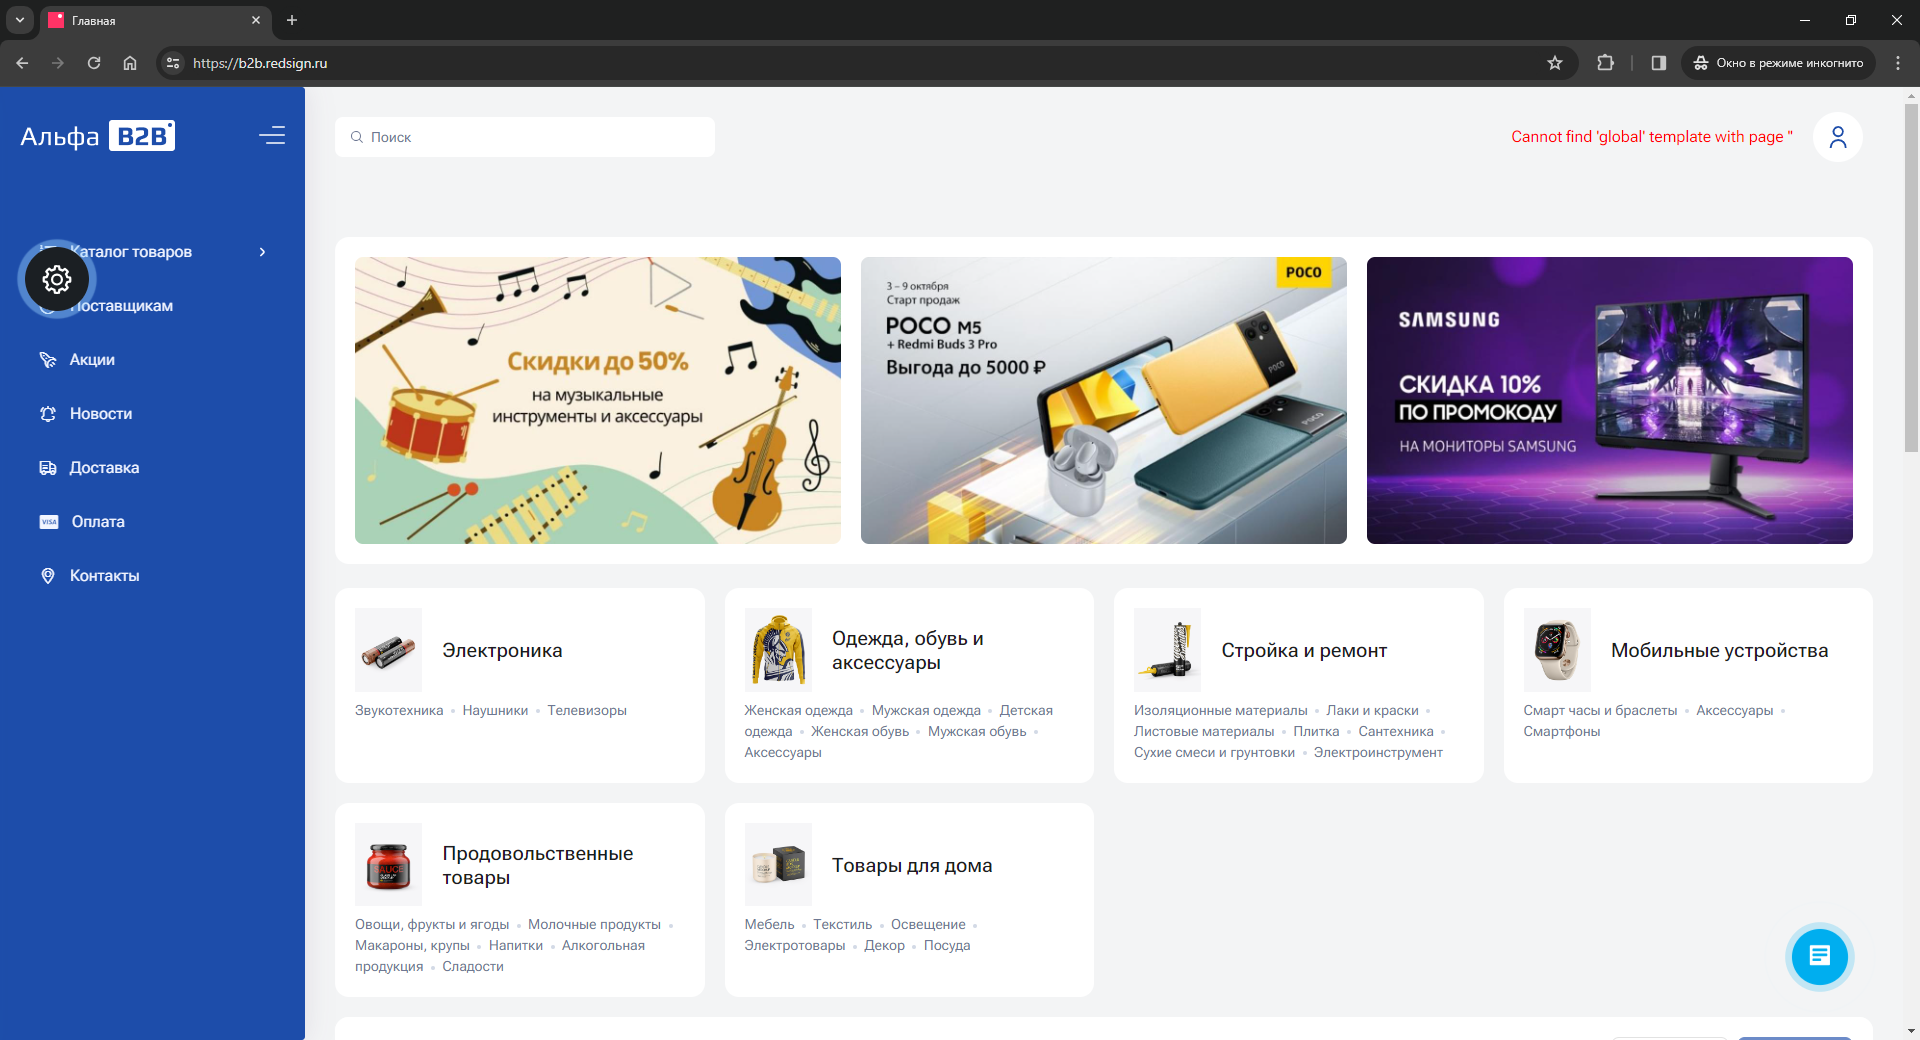Viewport: 1920px width, 1040px height.
Task: Go back in browser history
Action: (x=22, y=63)
